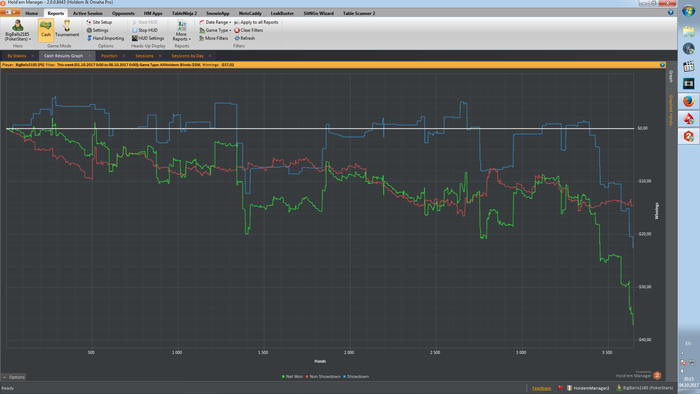Viewport: 700px width, 394px height.
Task: Open More Filters
Action: point(213,38)
